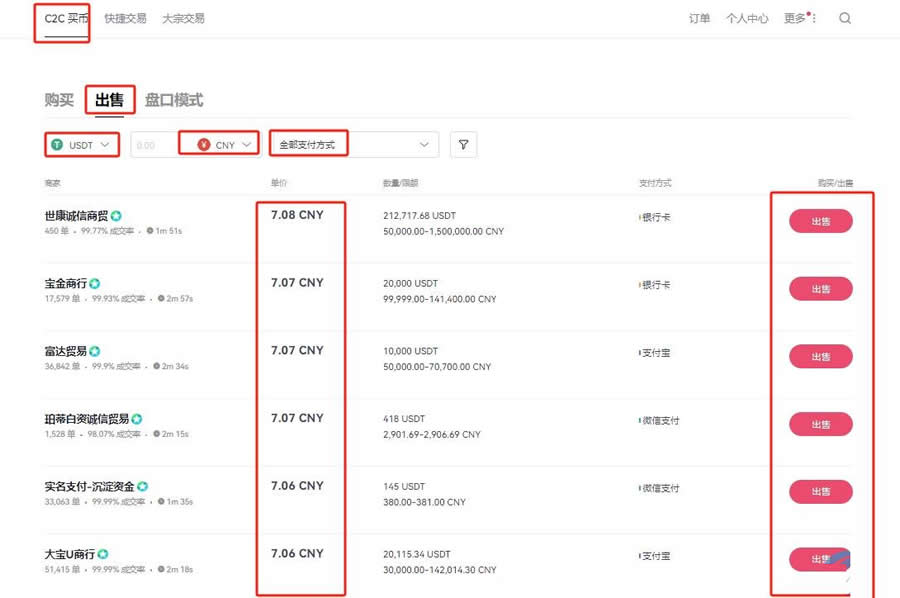
Task: Click verified badge beside 富达贸易
Action: coord(95,351)
